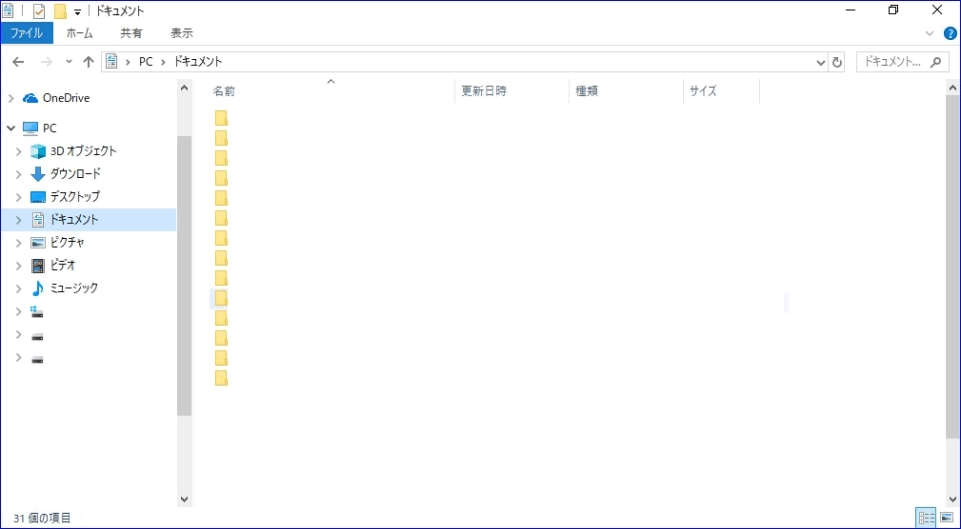This screenshot has height=529, width=961.
Task: Click the back navigation arrow
Action: [x=18, y=62]
